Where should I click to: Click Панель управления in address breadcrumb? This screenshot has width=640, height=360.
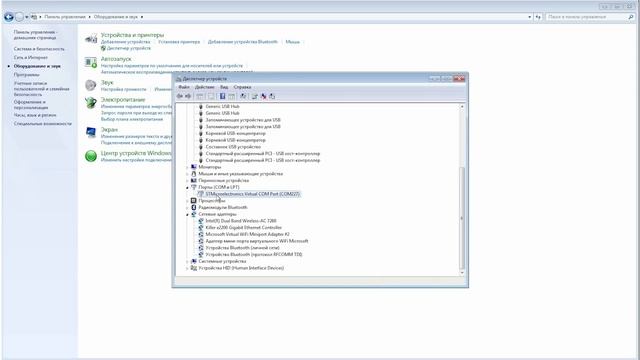click(65, 17)
